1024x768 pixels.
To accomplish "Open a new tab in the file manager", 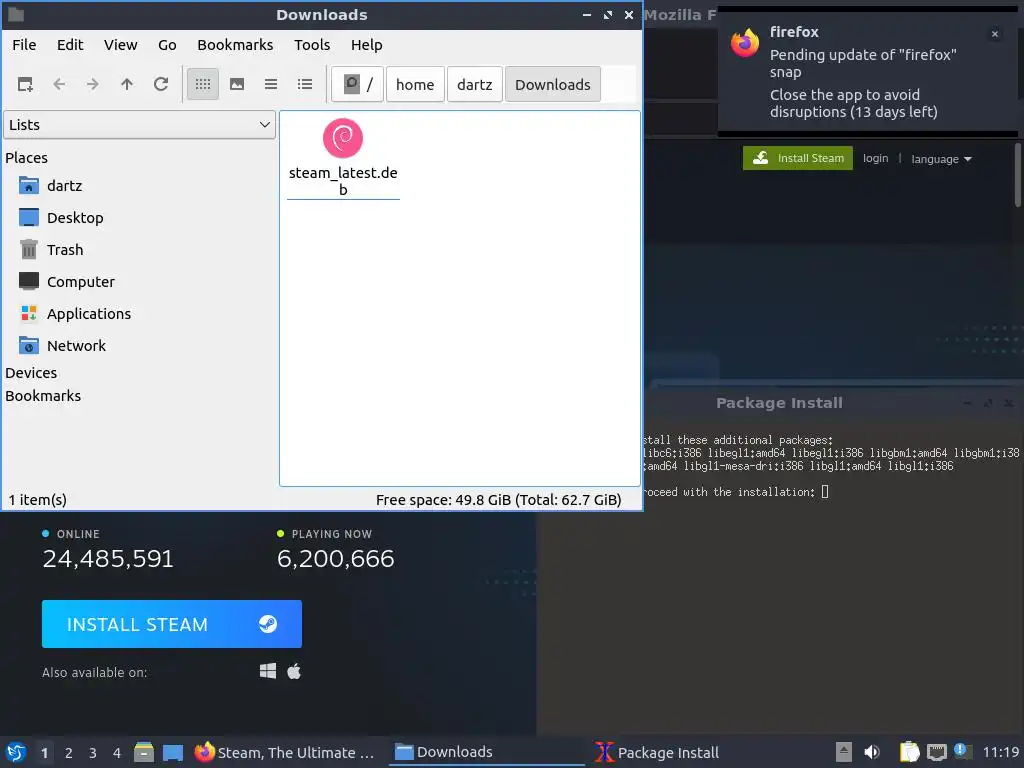I will coord(25,84).
